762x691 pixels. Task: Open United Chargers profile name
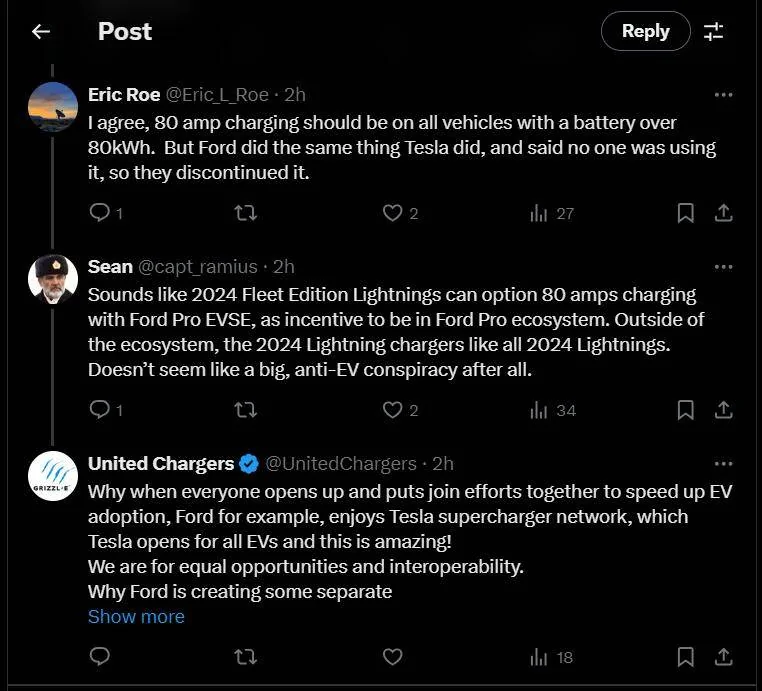tap(161, 464)
